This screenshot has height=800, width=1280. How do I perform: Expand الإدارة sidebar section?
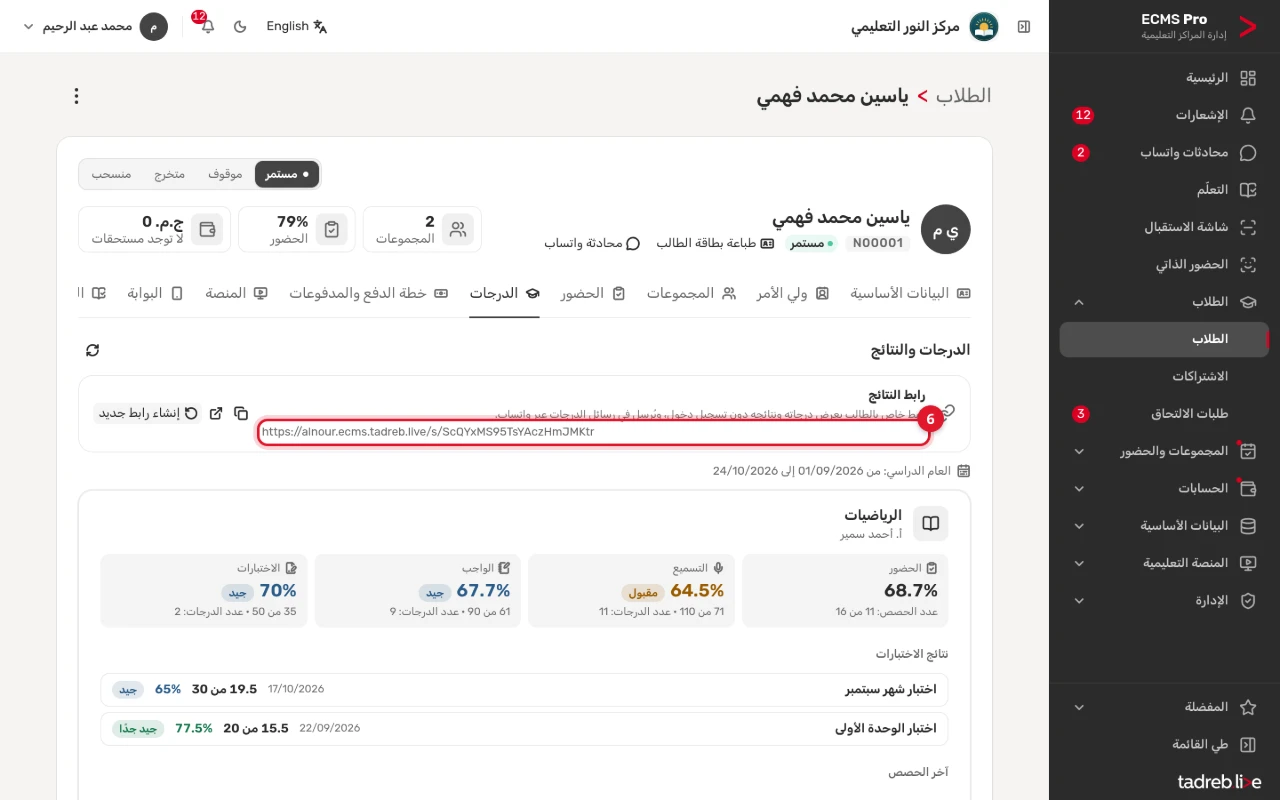click(x=1164, y=601)
